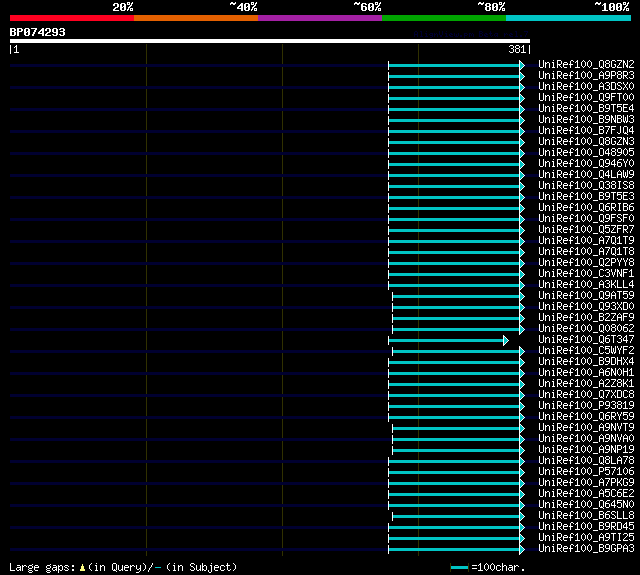Click the alignment bar for UniRef100_B9GPA3
640x575 pixels.
coord(454,550)
